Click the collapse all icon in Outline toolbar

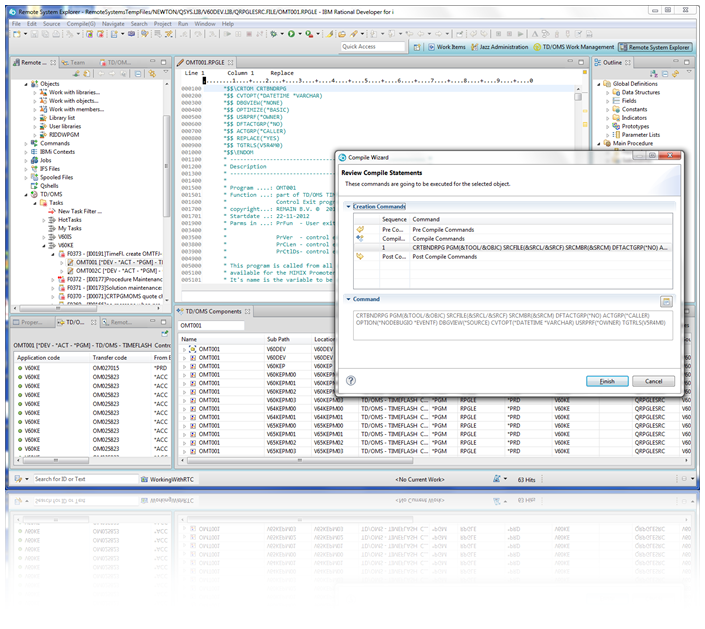coord(665,74)
